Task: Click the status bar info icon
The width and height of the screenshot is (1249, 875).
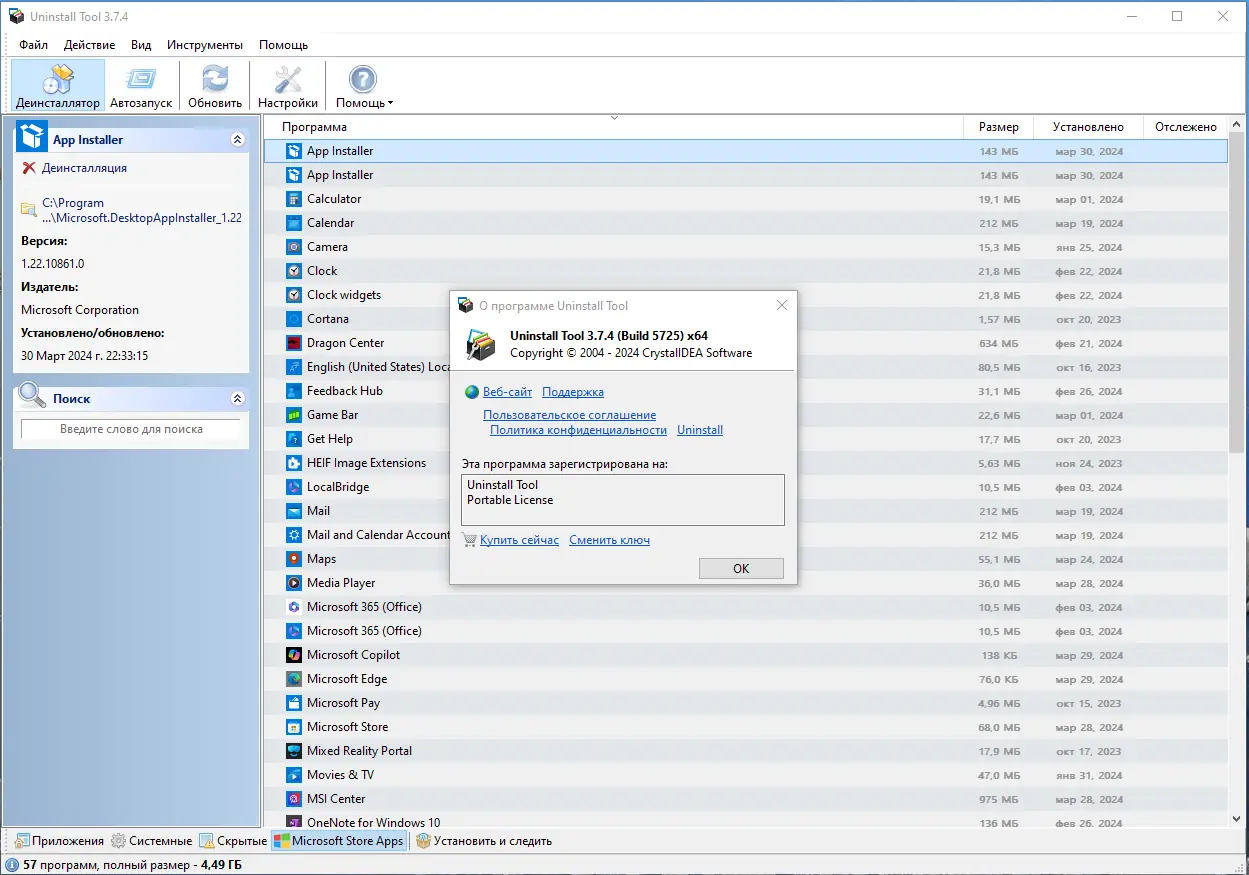Action: pyautogui.click(x=11, y=865)
